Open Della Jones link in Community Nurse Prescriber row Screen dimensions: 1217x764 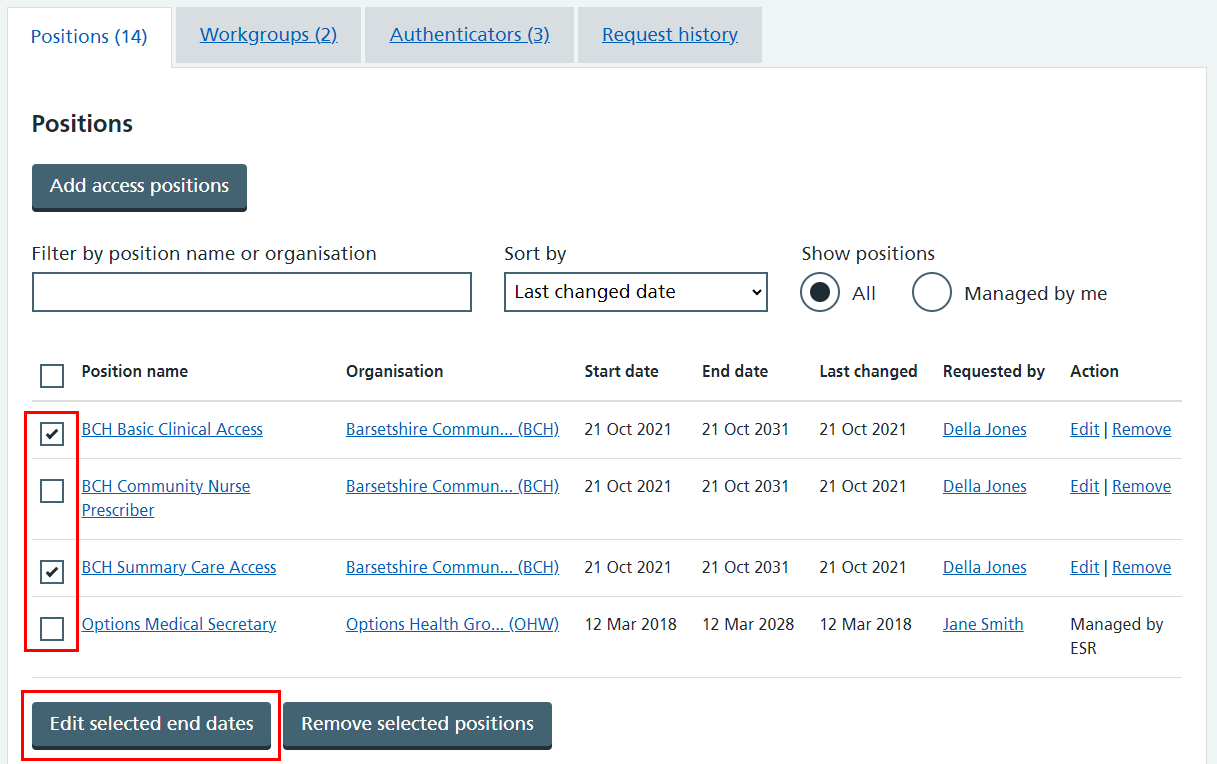[x=984, y=486]
